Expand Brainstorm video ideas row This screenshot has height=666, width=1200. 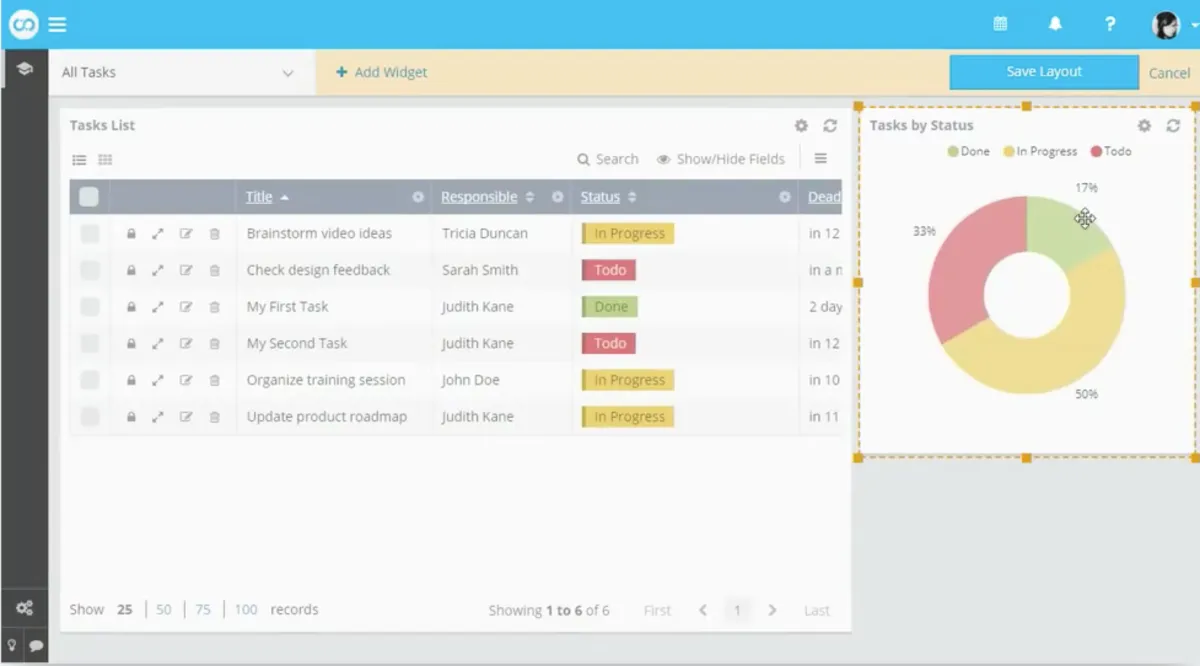pos(158,234)
